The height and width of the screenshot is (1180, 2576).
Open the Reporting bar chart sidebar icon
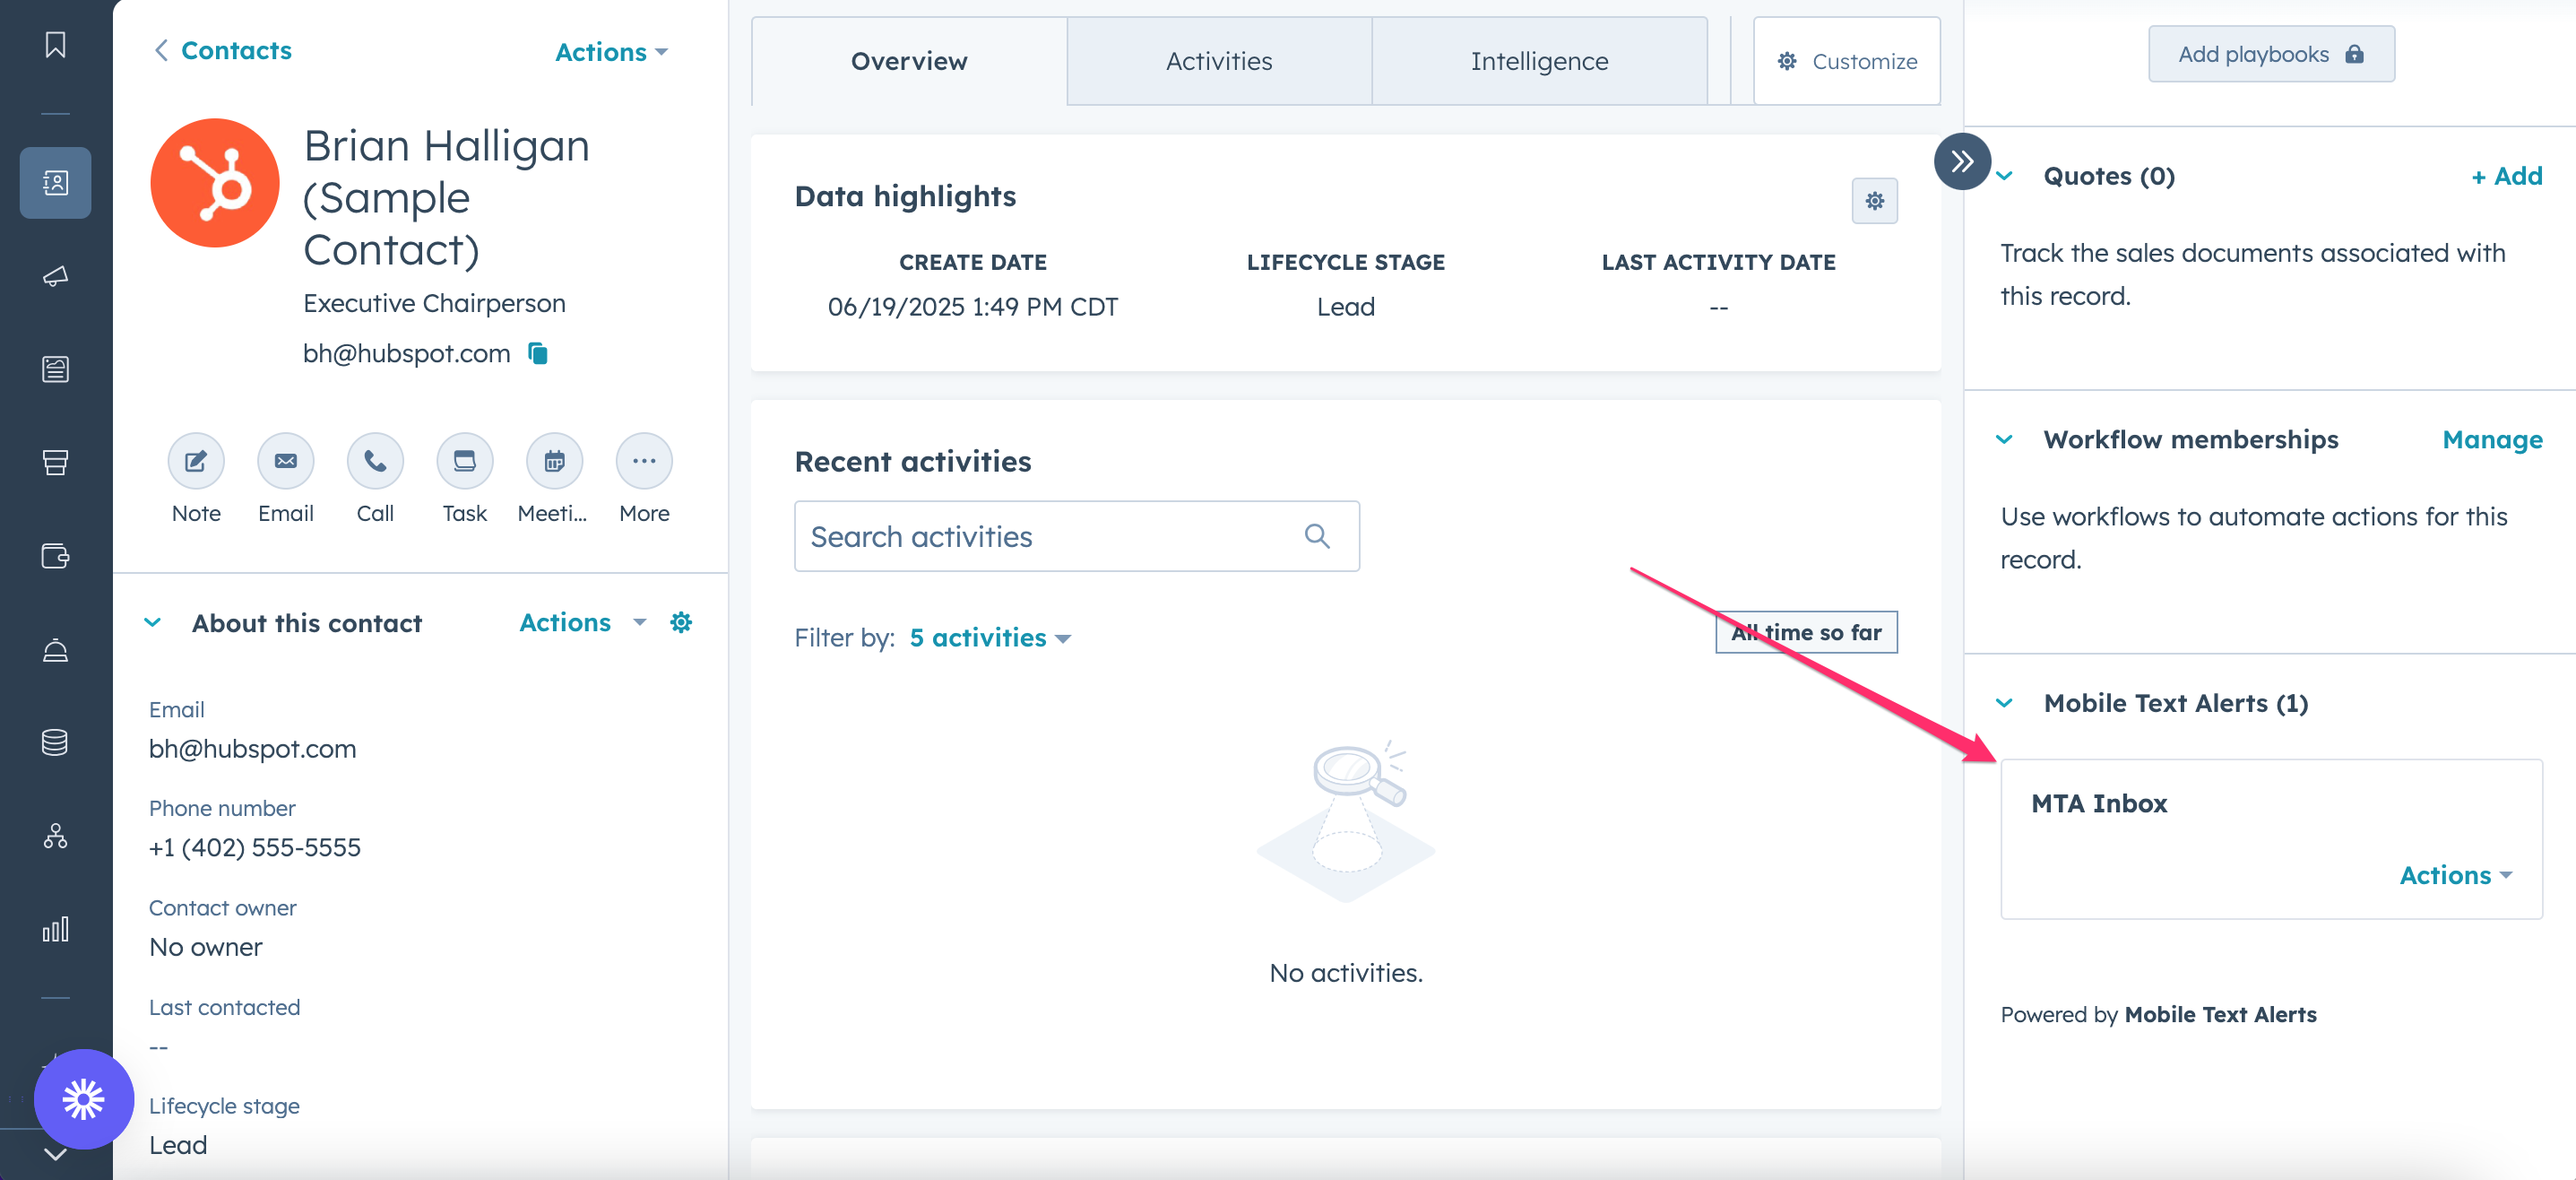(55, 929)
